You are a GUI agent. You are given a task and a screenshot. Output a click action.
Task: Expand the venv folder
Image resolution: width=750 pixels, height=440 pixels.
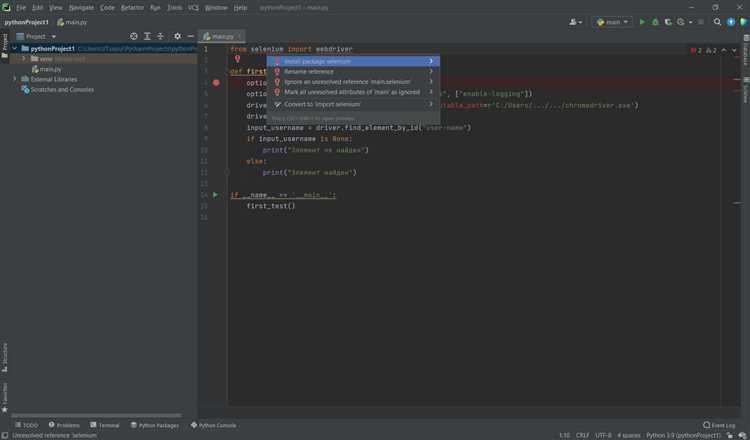[x=23, y=59]
